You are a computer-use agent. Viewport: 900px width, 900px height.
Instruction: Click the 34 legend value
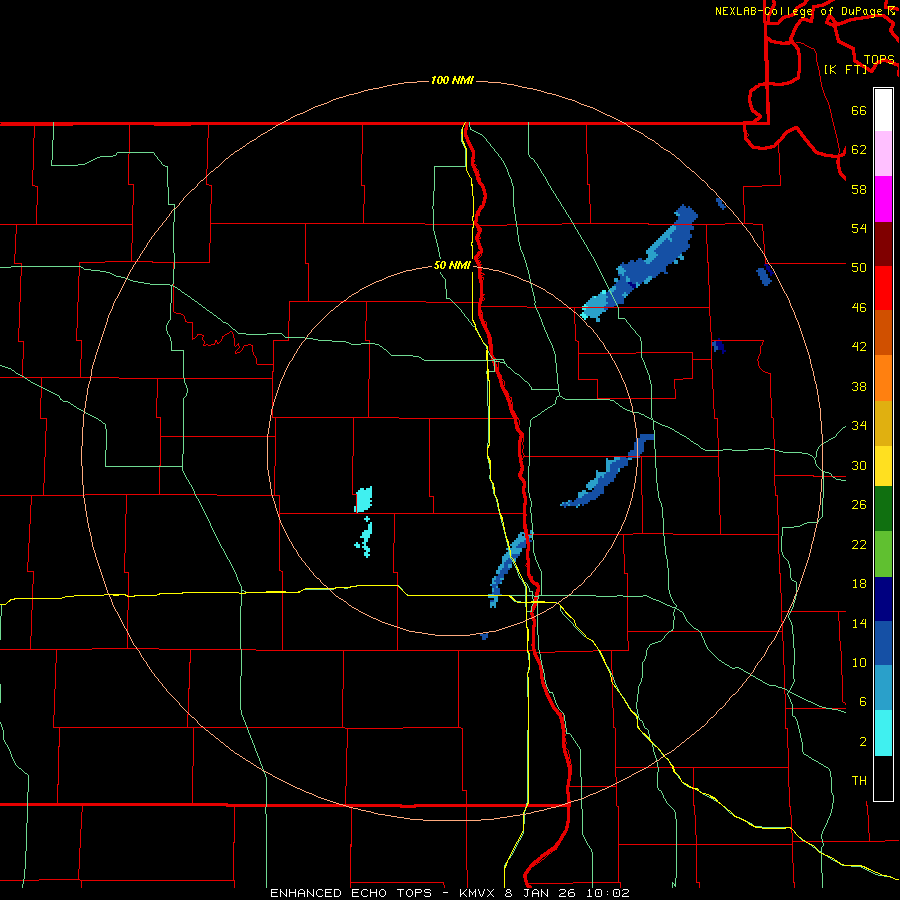point(859,426)
